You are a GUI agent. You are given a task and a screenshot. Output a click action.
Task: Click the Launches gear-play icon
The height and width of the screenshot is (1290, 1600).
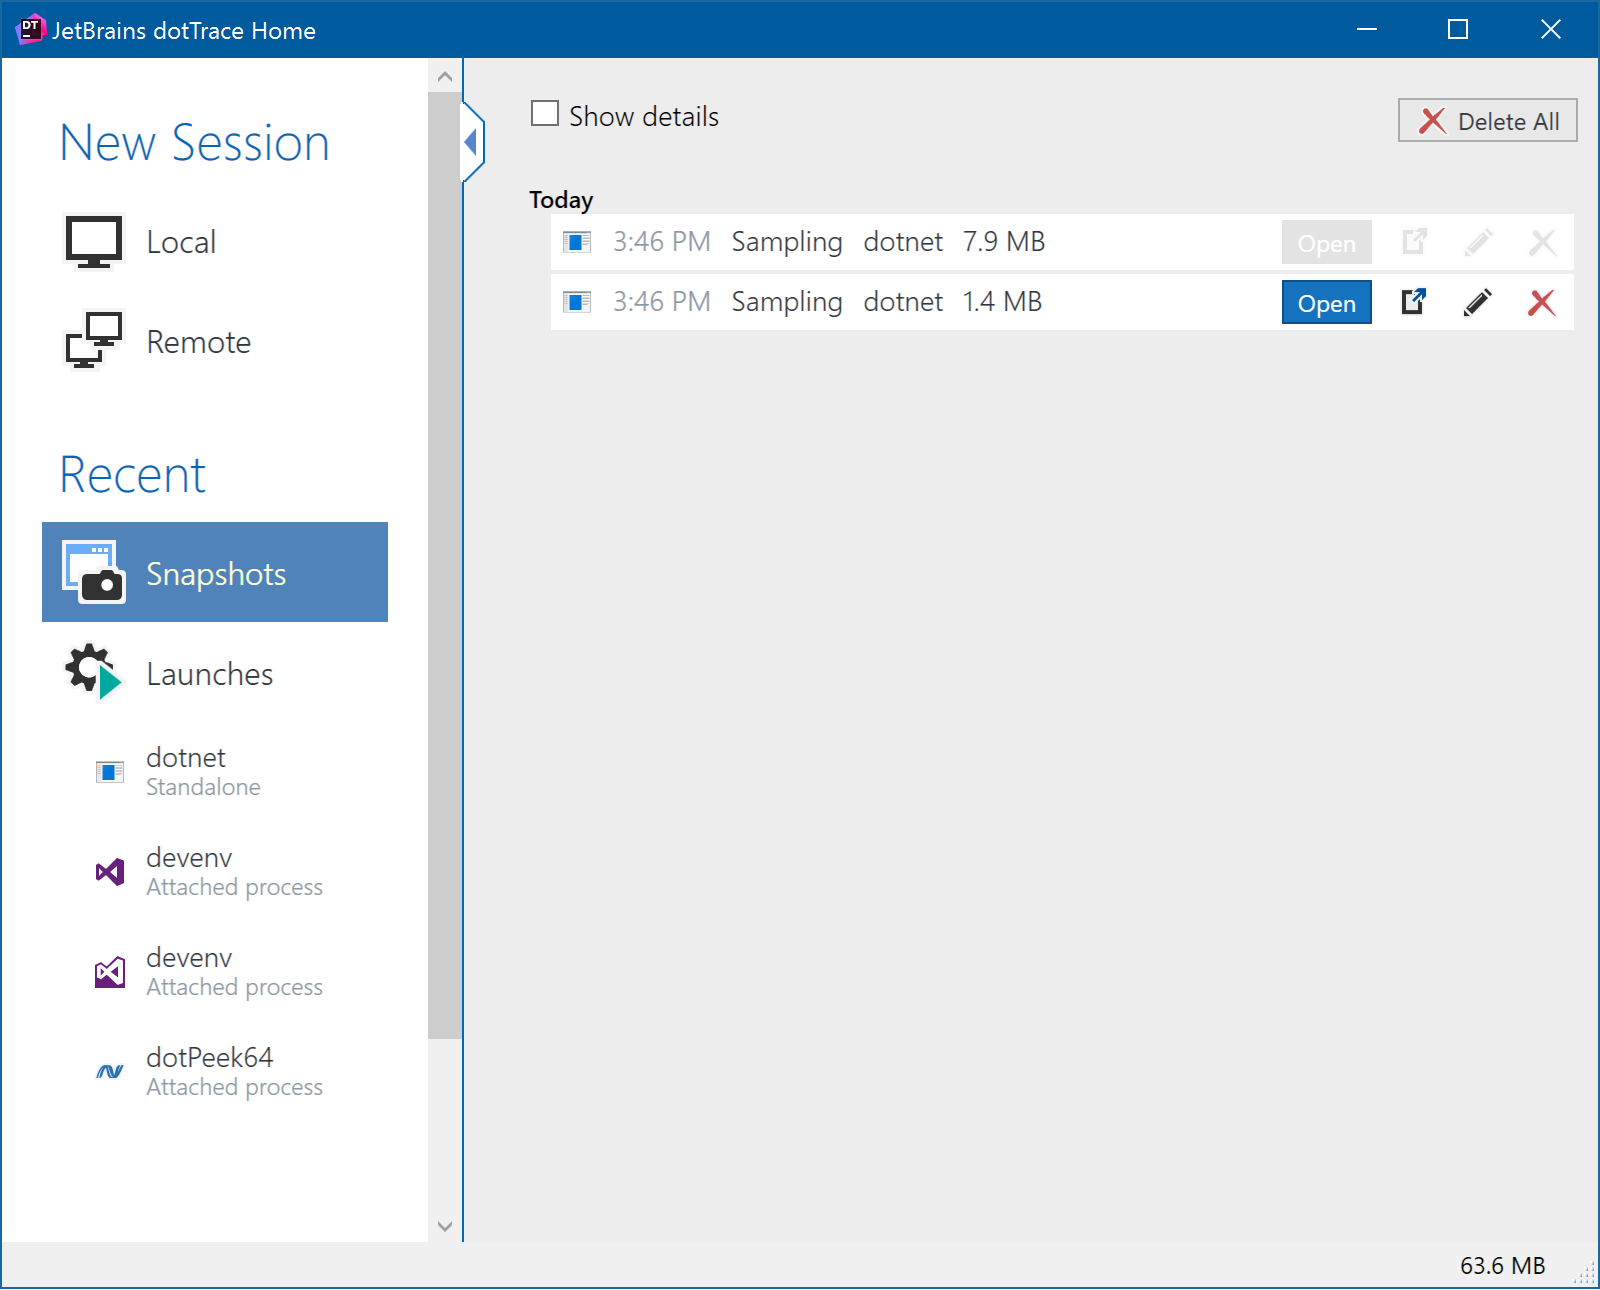pos(93,671)
